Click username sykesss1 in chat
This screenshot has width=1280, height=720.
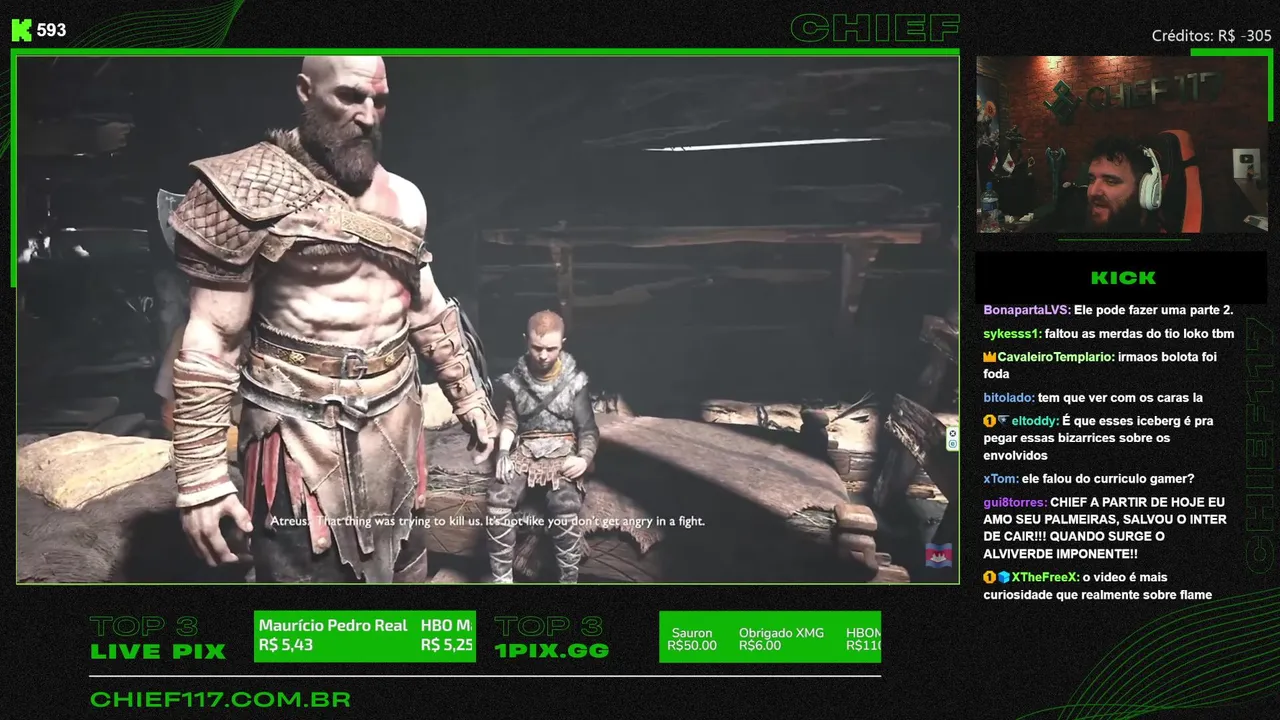pos(1012,334)
